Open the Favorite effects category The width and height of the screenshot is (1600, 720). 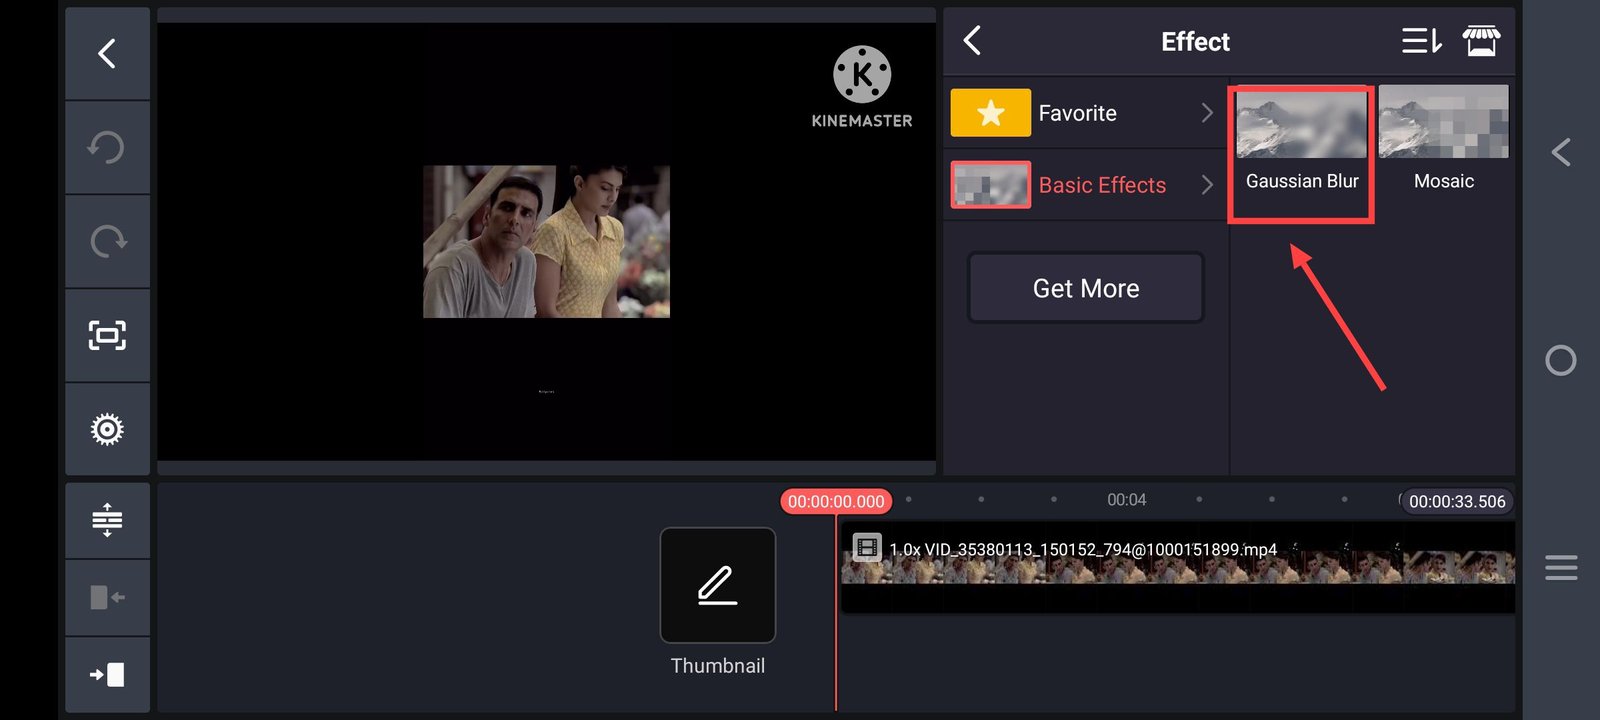tap(1078, 113)
